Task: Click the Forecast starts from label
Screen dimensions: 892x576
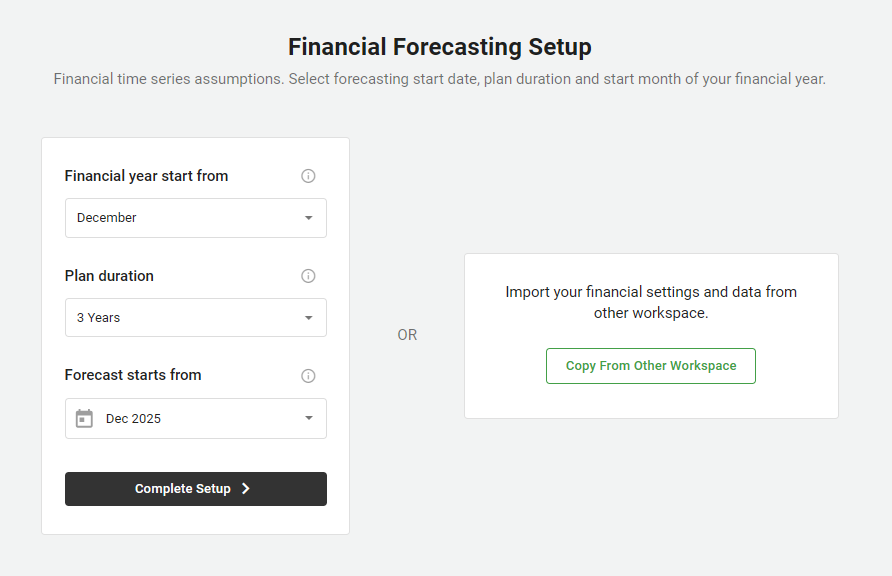Action: 133,375
